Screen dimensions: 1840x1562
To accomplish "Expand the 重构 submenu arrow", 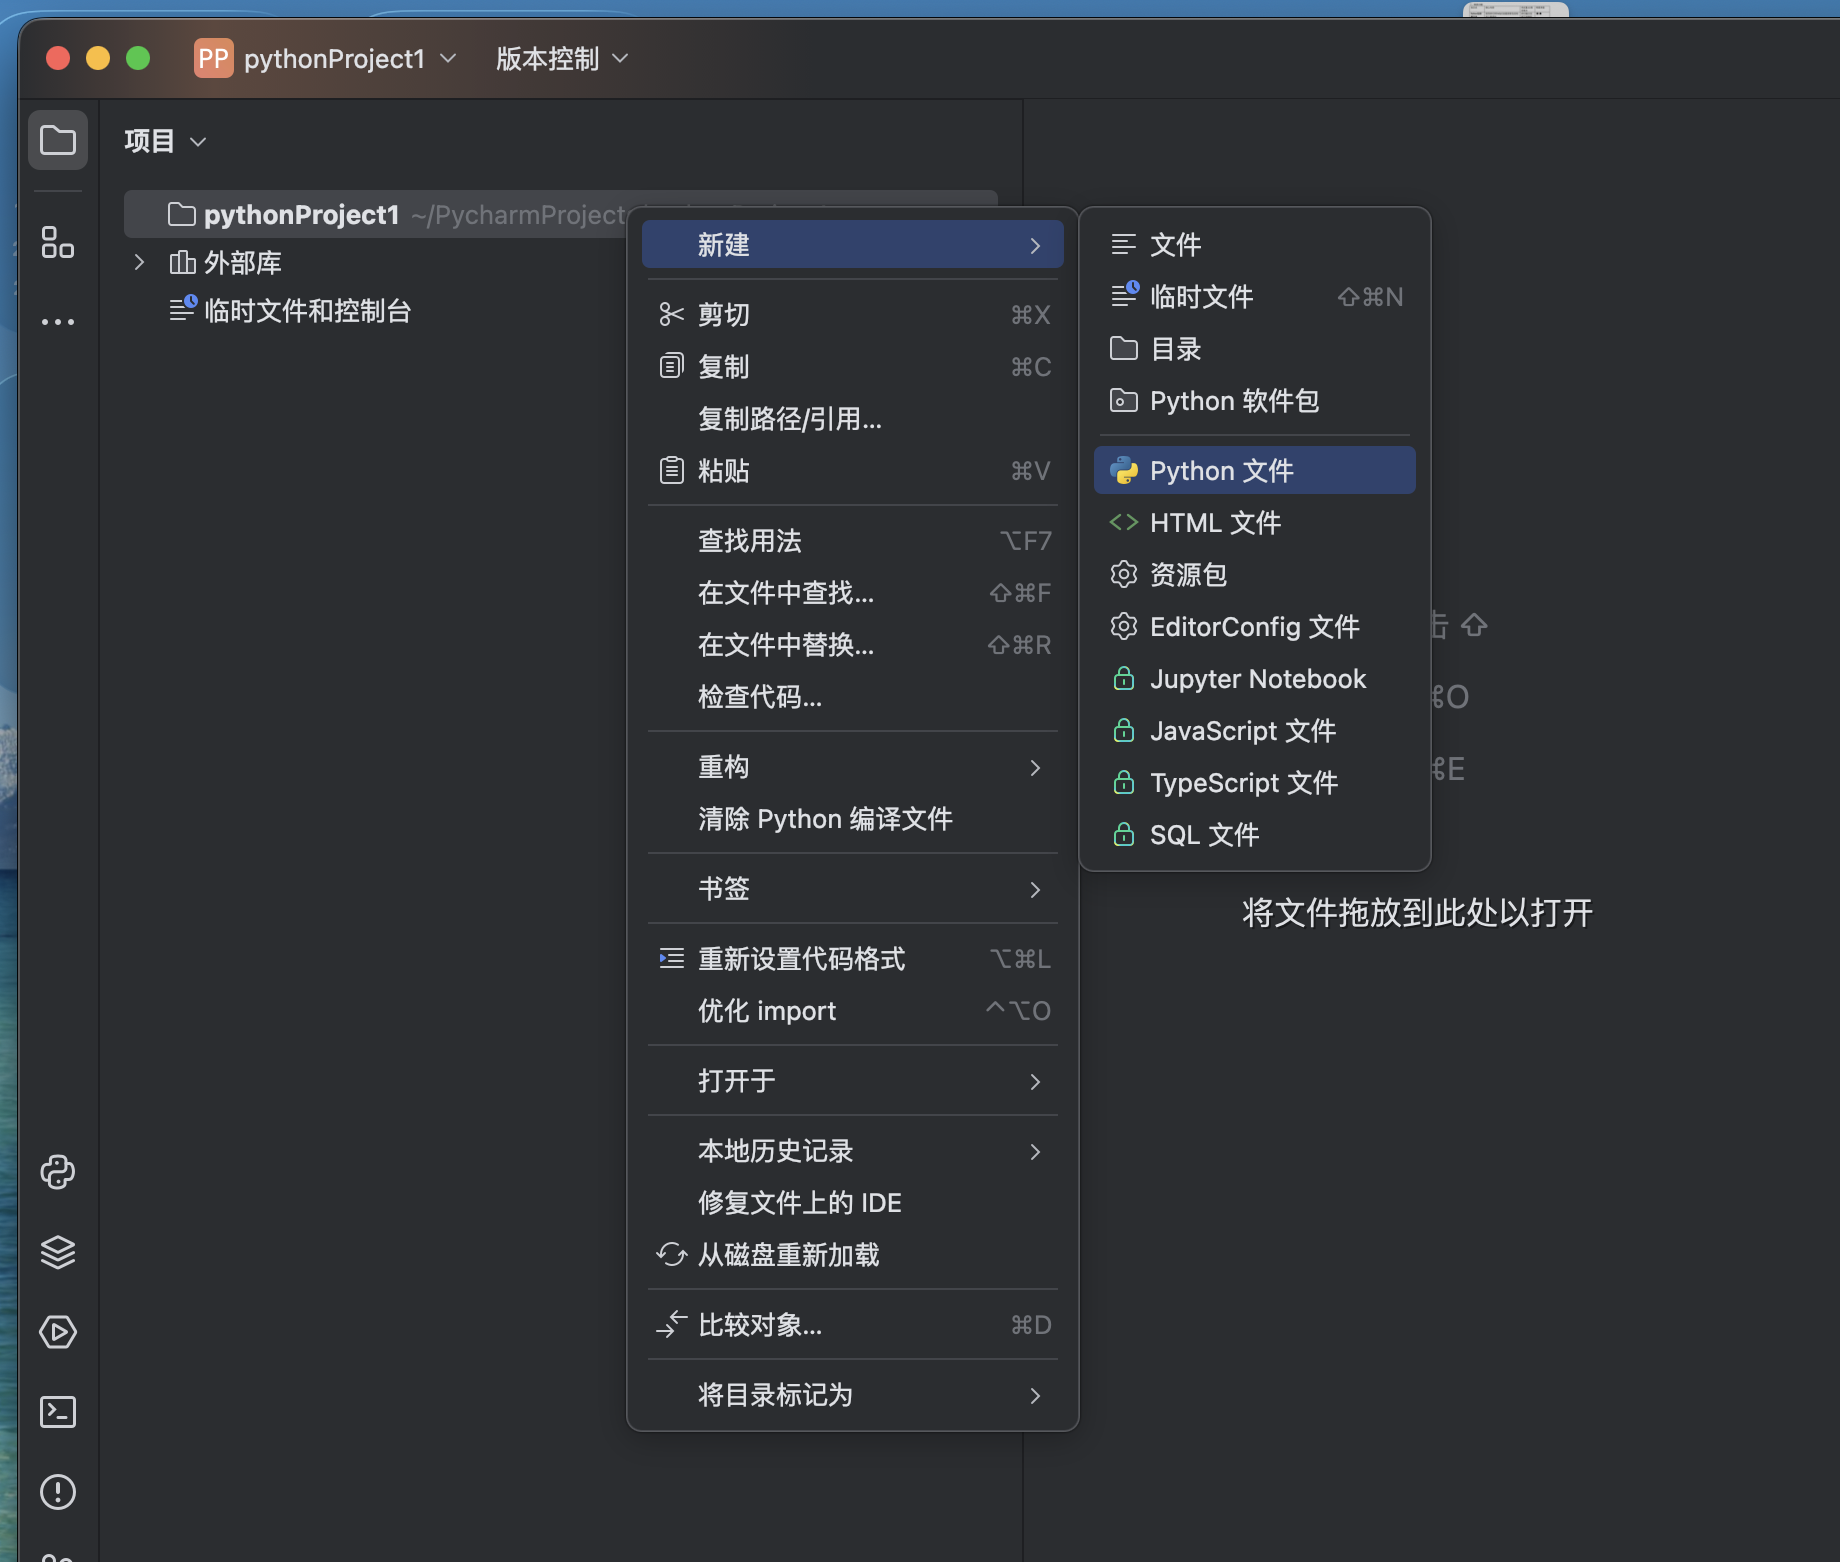I will coord(1035,767).
